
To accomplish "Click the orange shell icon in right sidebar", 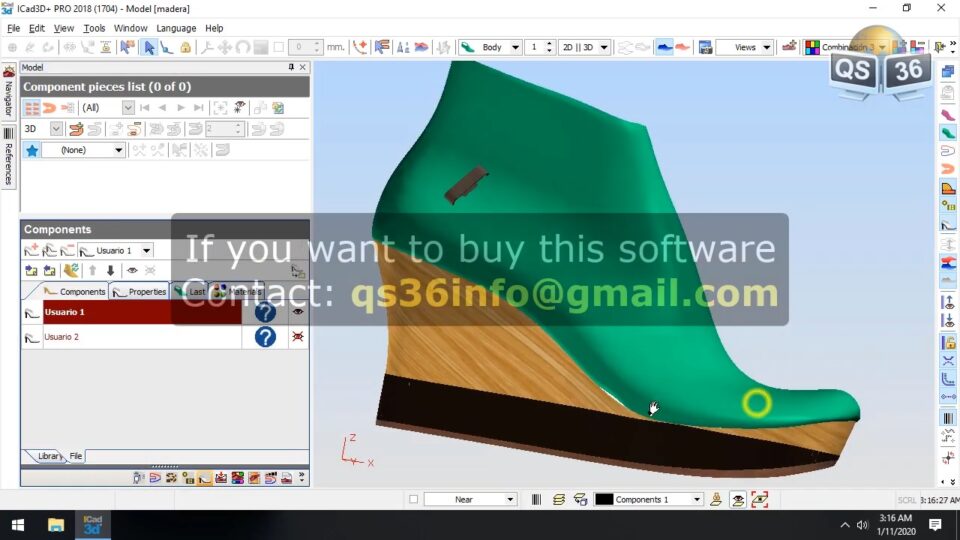I will click(x=948, y=168).
